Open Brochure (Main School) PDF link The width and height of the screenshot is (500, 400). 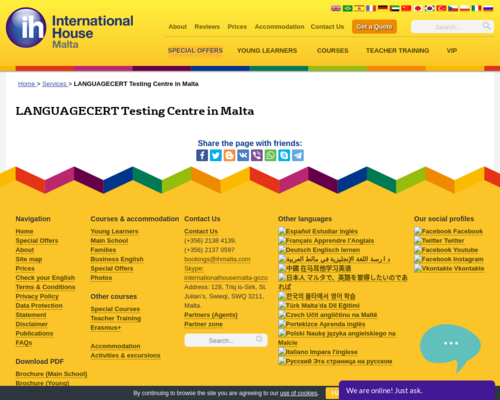pyautogui.click(x=51, y=374)
